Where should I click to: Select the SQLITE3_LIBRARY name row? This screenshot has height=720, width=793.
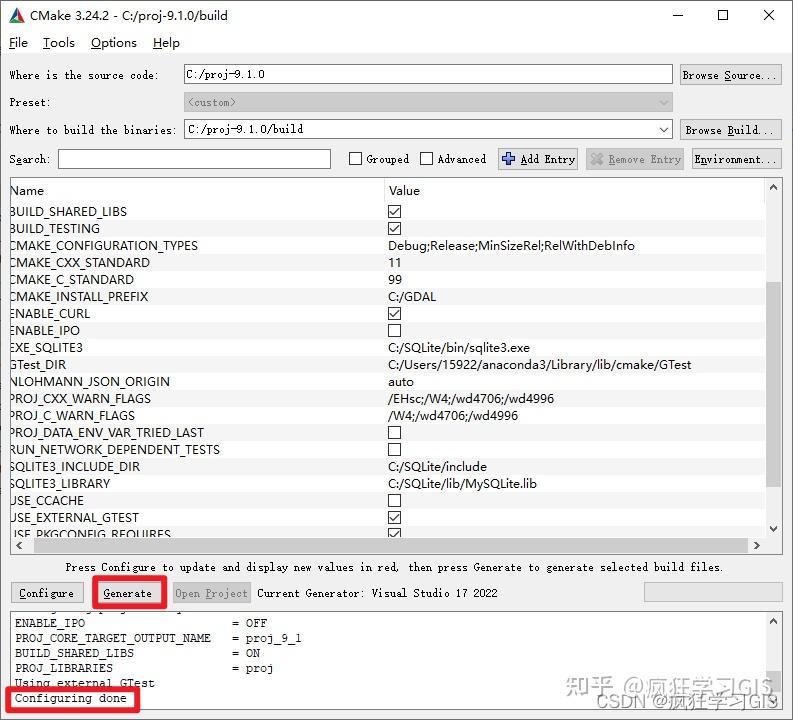pyautogui.click(x=60, y=484)
